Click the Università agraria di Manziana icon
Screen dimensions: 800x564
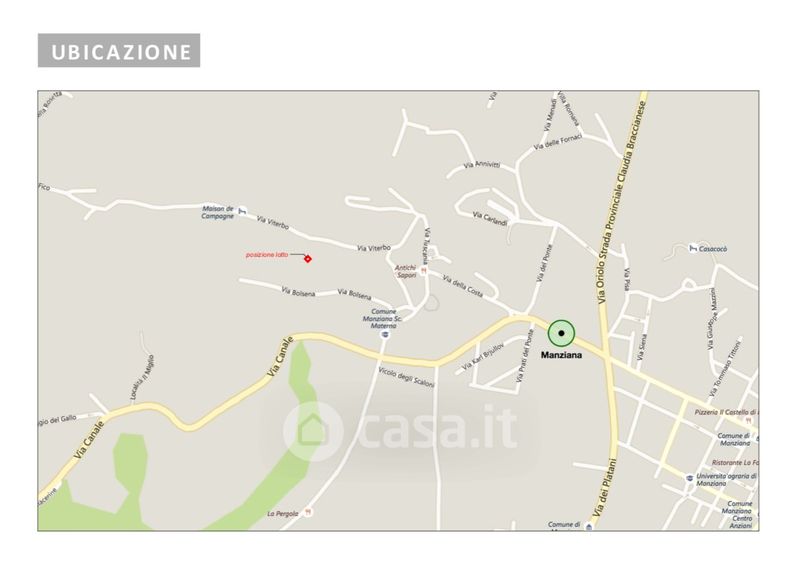689,478
